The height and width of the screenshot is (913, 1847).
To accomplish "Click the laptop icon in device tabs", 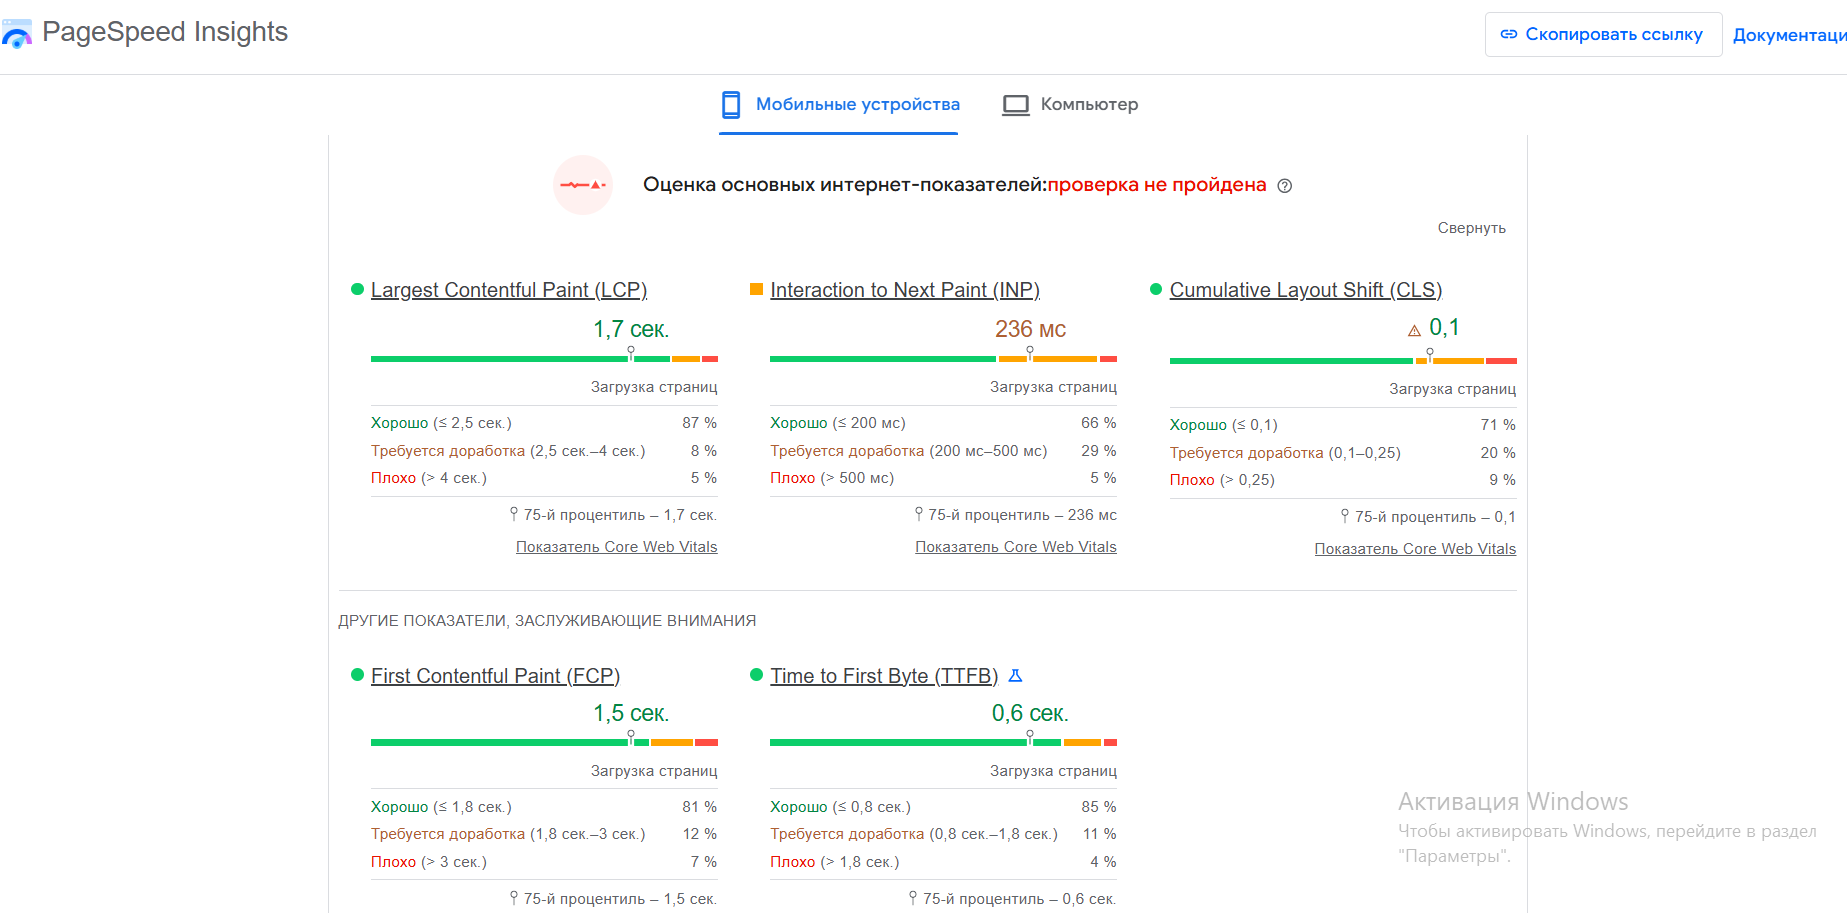I will (x=1016, y=105).
